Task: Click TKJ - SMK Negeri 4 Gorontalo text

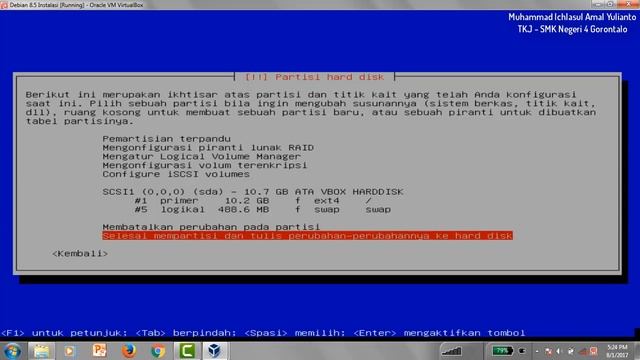Action: pyautogui.click(x=572, y=29)
